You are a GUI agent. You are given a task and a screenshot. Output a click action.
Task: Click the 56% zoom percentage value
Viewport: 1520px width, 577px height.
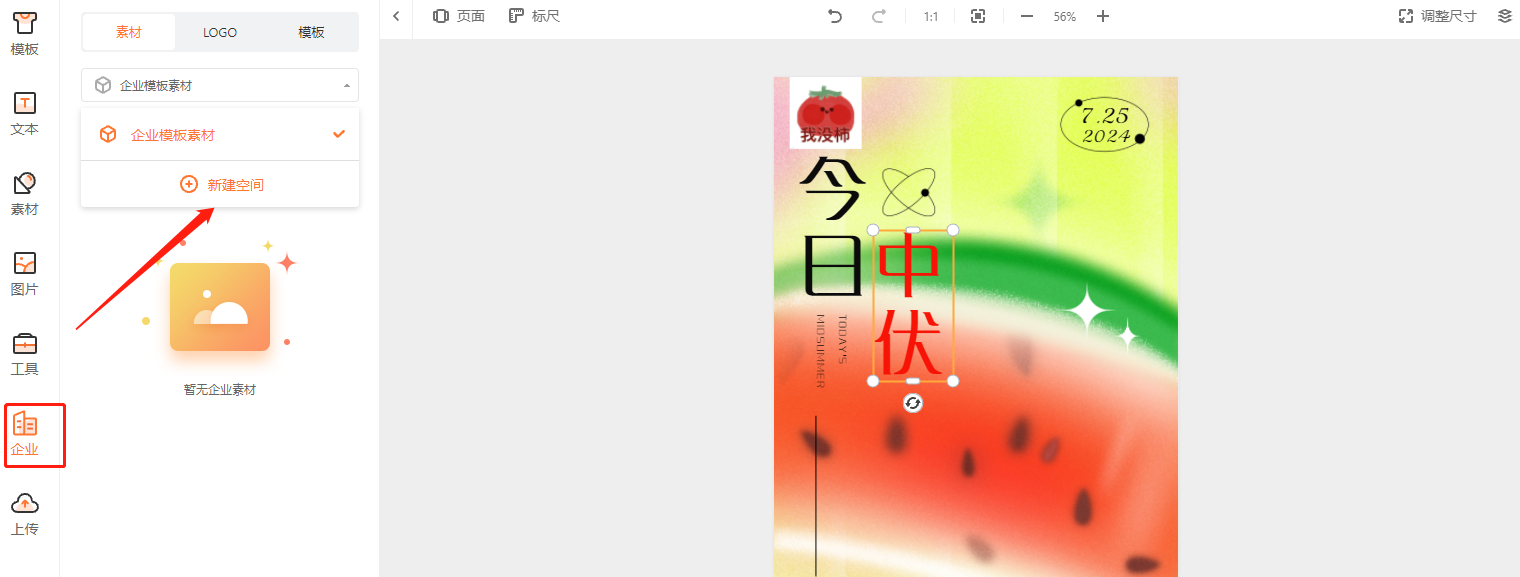[x=1064, y=17]
